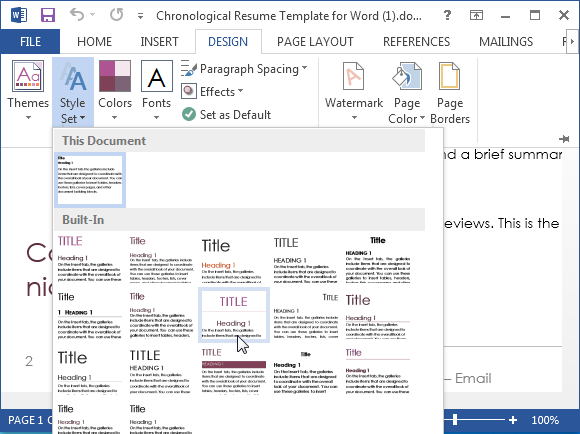
Task: Redo the last action
Action: click(x=117, y=15)
